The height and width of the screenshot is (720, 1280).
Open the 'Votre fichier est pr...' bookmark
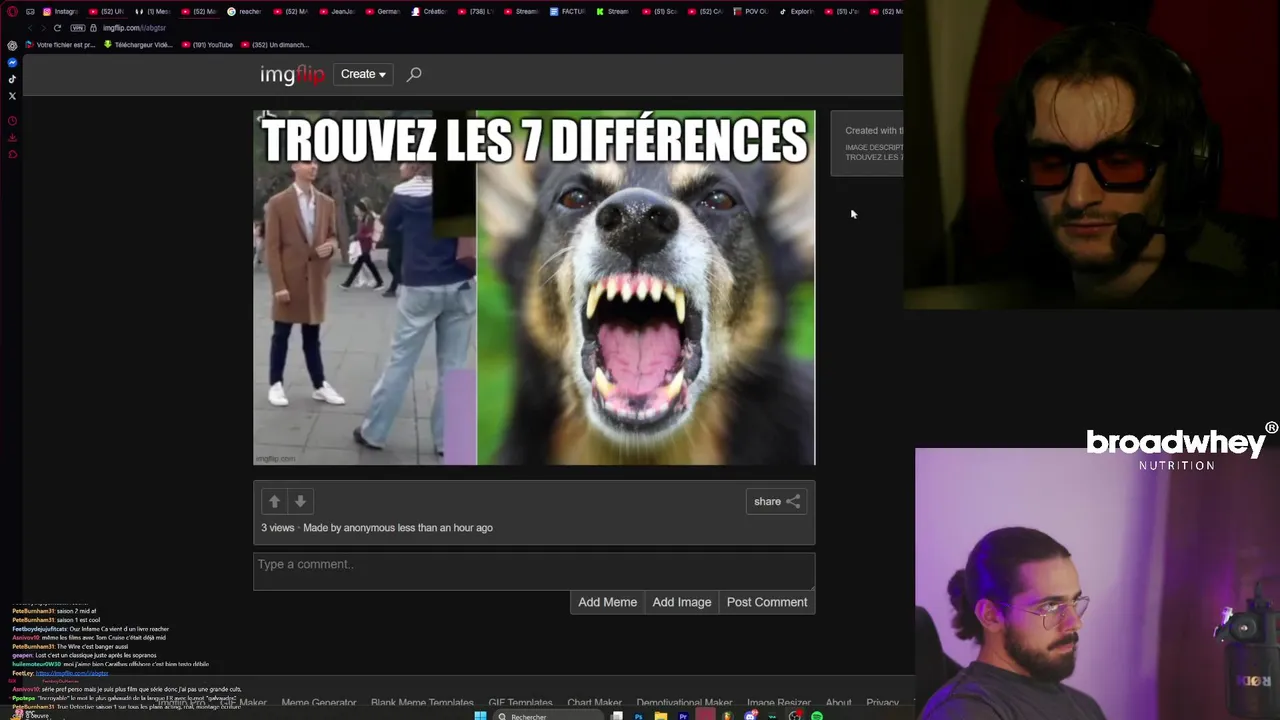tap(60, 45)
